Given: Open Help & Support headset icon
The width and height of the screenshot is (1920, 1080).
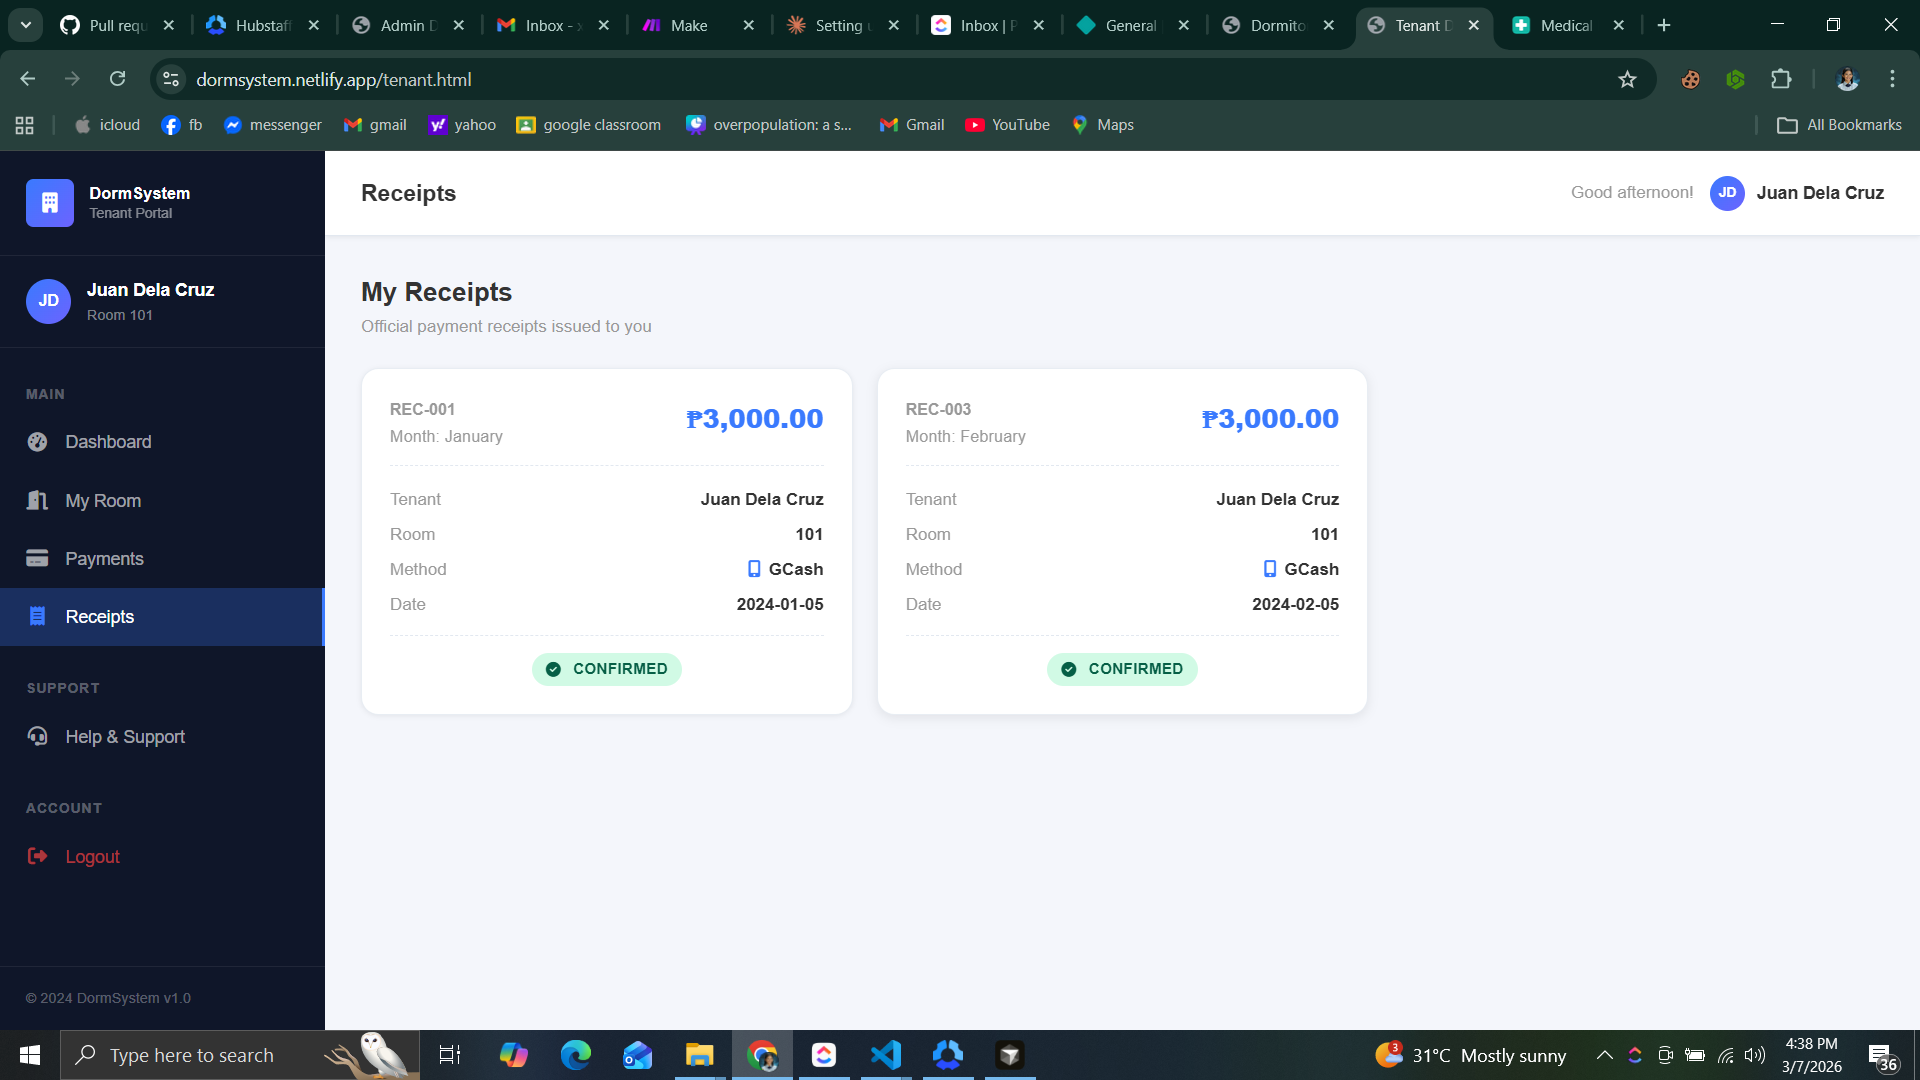Looking at the screenshot, I should click(37, 736).
